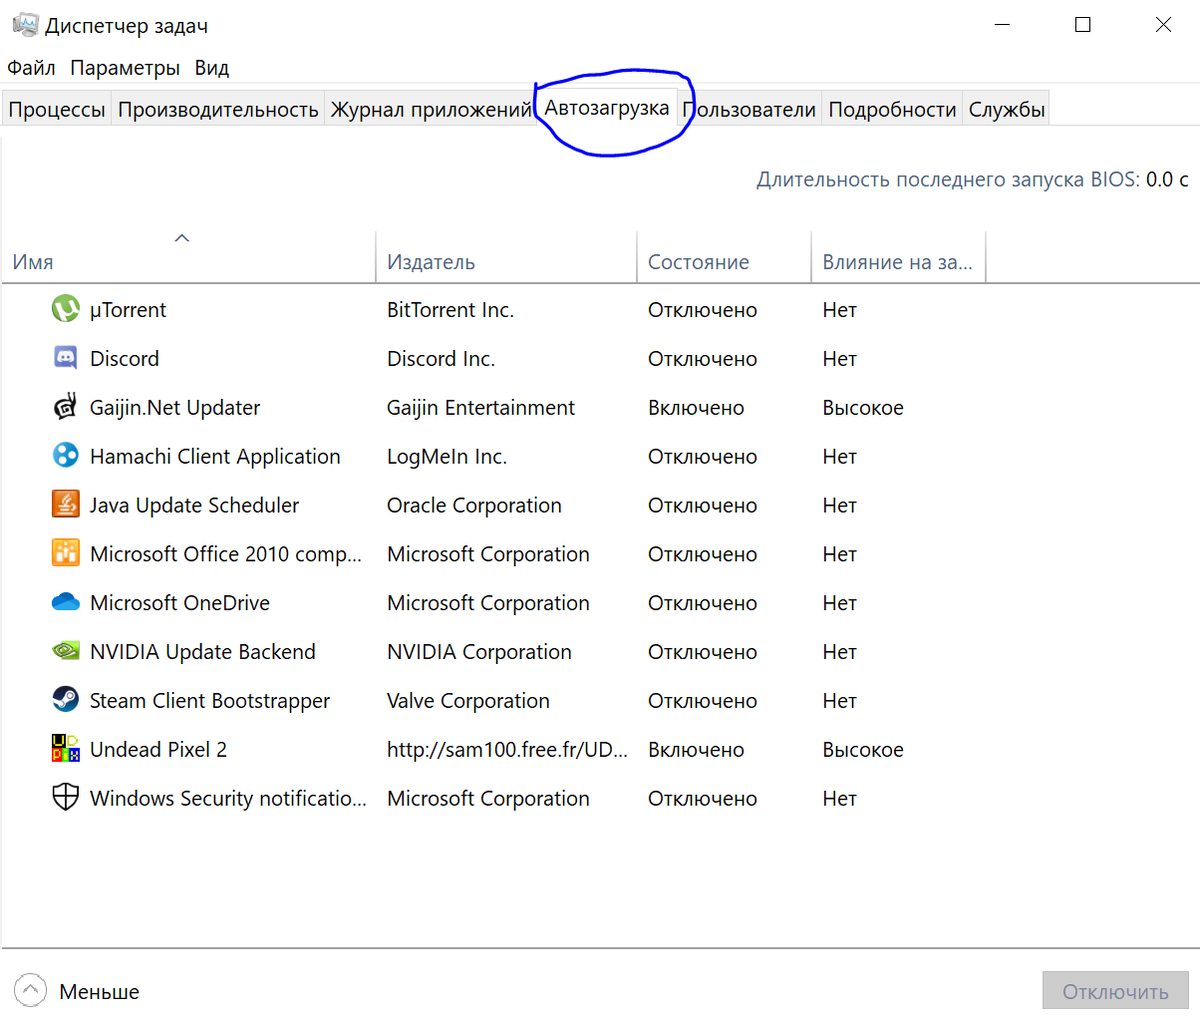Click the Undead Pixel 2 icon
Viewport: 1200px width, 1026px height.
tap(65, 749)
